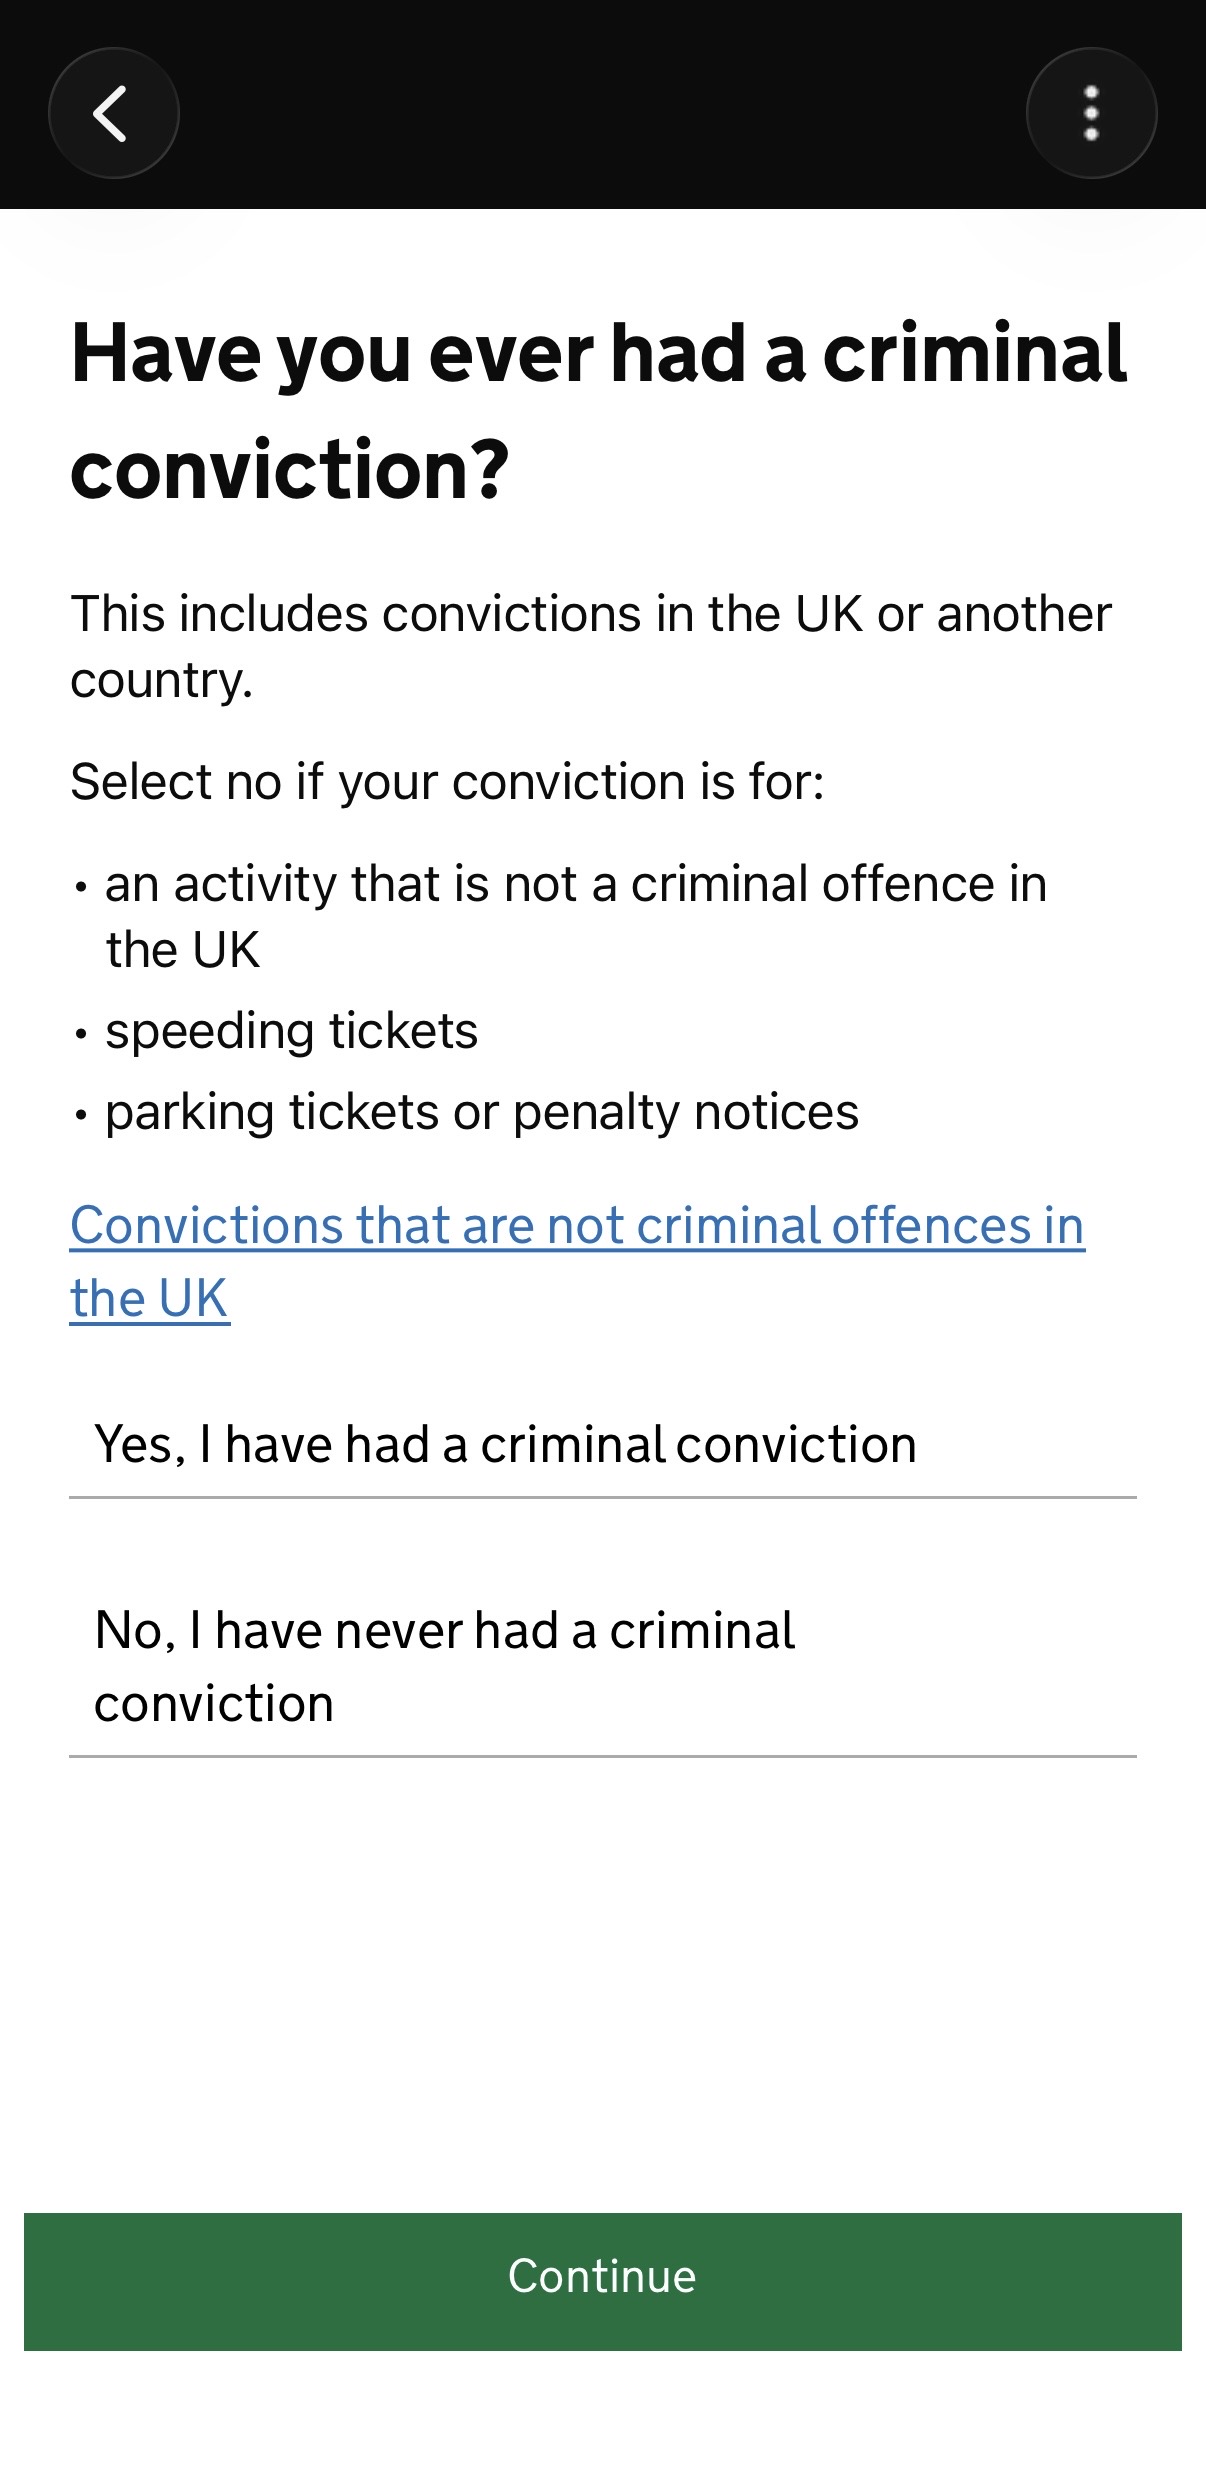Click the bullet dot beside "speeding tickets"
Viewport: 1206px width, 2483px height.
coord(82,1034)
